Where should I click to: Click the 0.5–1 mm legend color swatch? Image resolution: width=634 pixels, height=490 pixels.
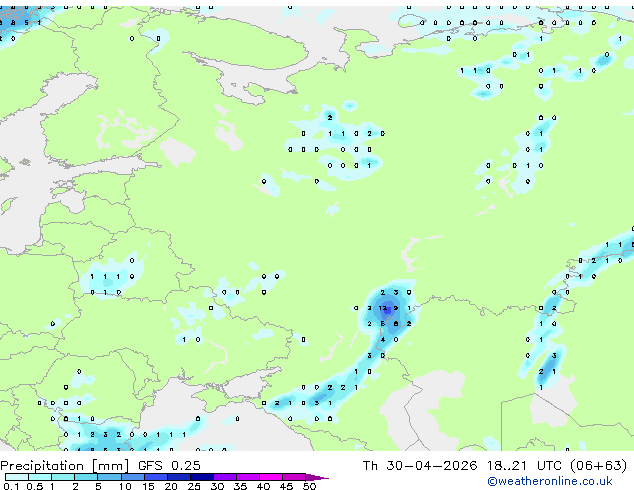pos(40,477)
